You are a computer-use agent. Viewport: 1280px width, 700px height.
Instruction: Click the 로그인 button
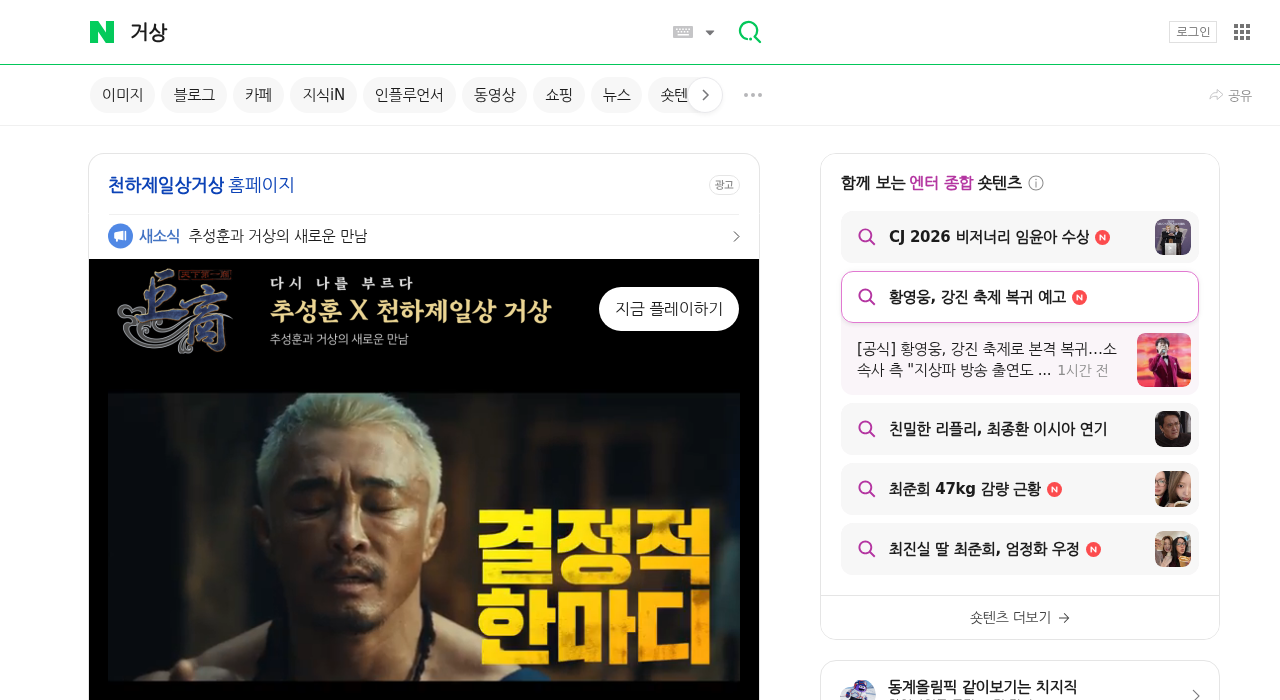[x=1193, y=31]
